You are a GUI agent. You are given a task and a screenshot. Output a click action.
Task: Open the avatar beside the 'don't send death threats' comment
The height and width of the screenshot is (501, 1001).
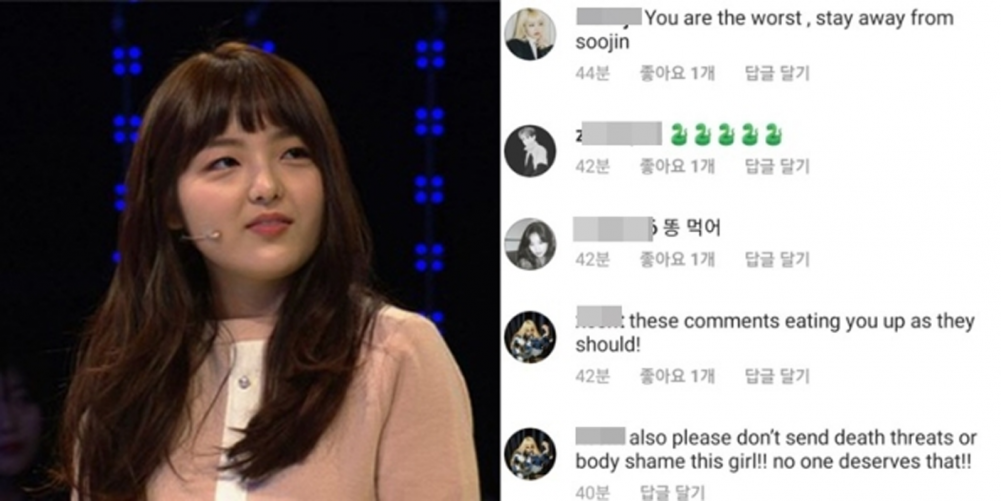(530, 454)
